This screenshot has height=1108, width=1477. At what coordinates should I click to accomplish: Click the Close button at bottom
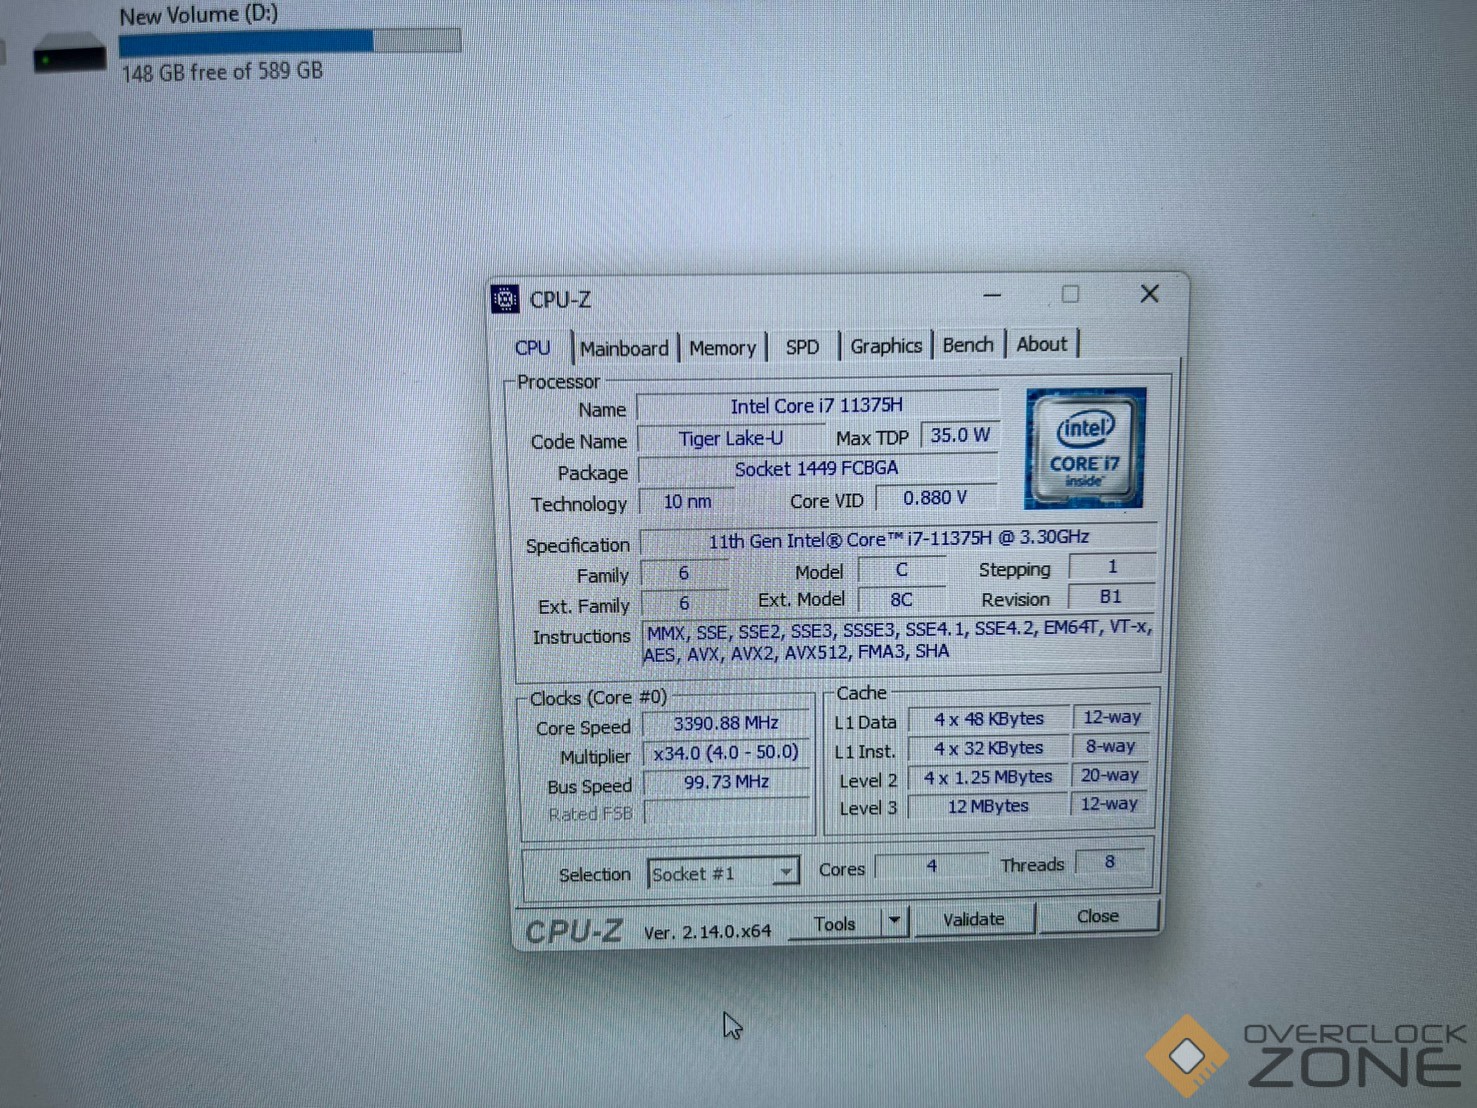1097,916
